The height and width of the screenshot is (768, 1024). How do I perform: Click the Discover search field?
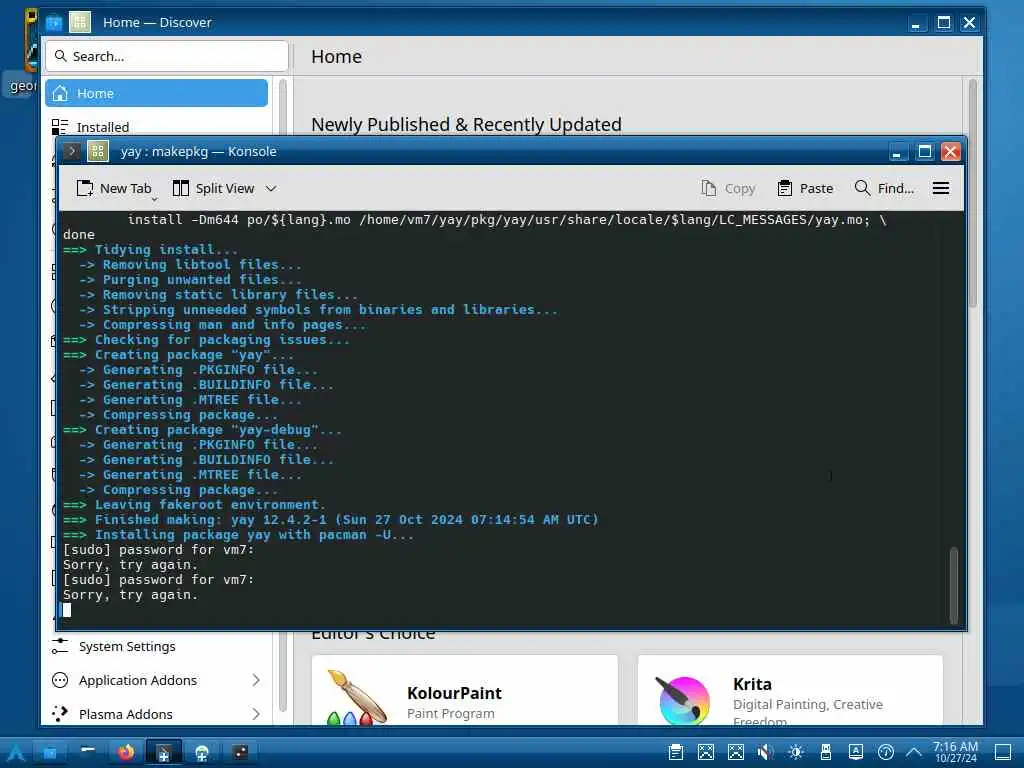(x=167, y=56)
